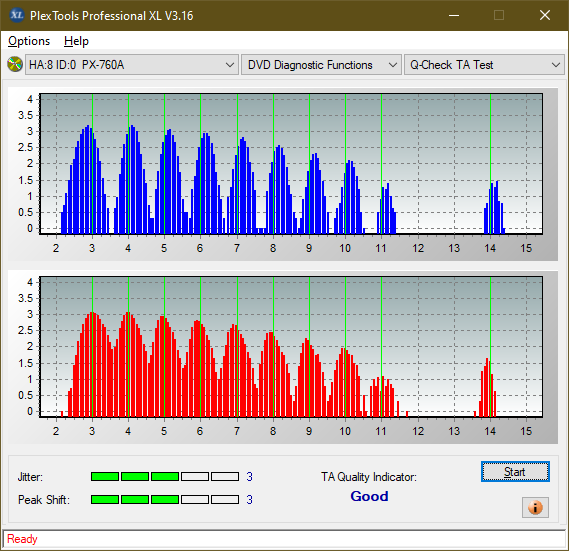The image size is (569, 551).
Task: Expand the Q-Check TA Test dropdown
Action: tap(484, 65)
